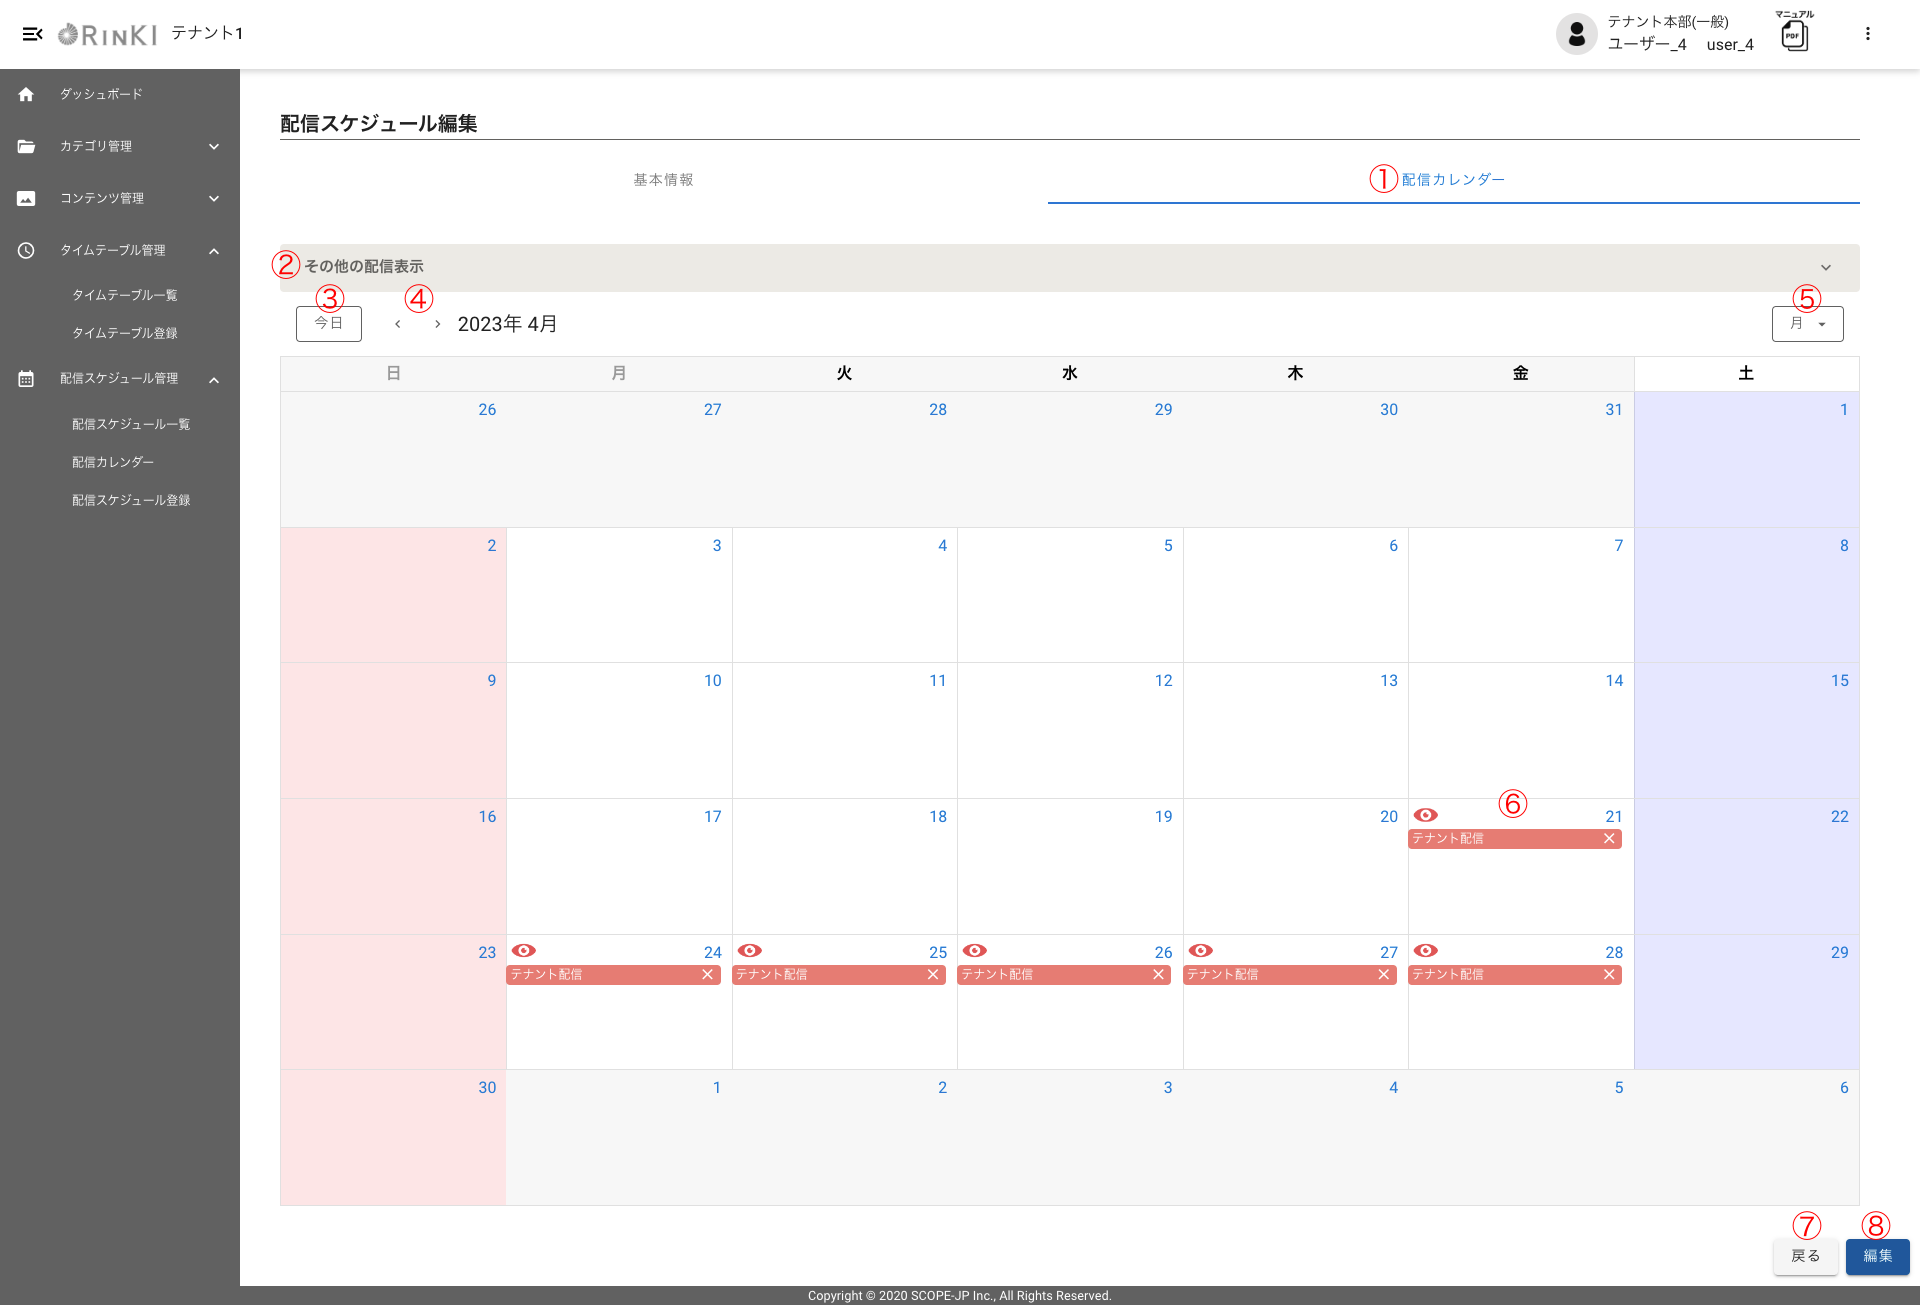Delete the テナント配信 event on April 26
Screen dimensions: 1920x1309
click(x=1158, y=975)
